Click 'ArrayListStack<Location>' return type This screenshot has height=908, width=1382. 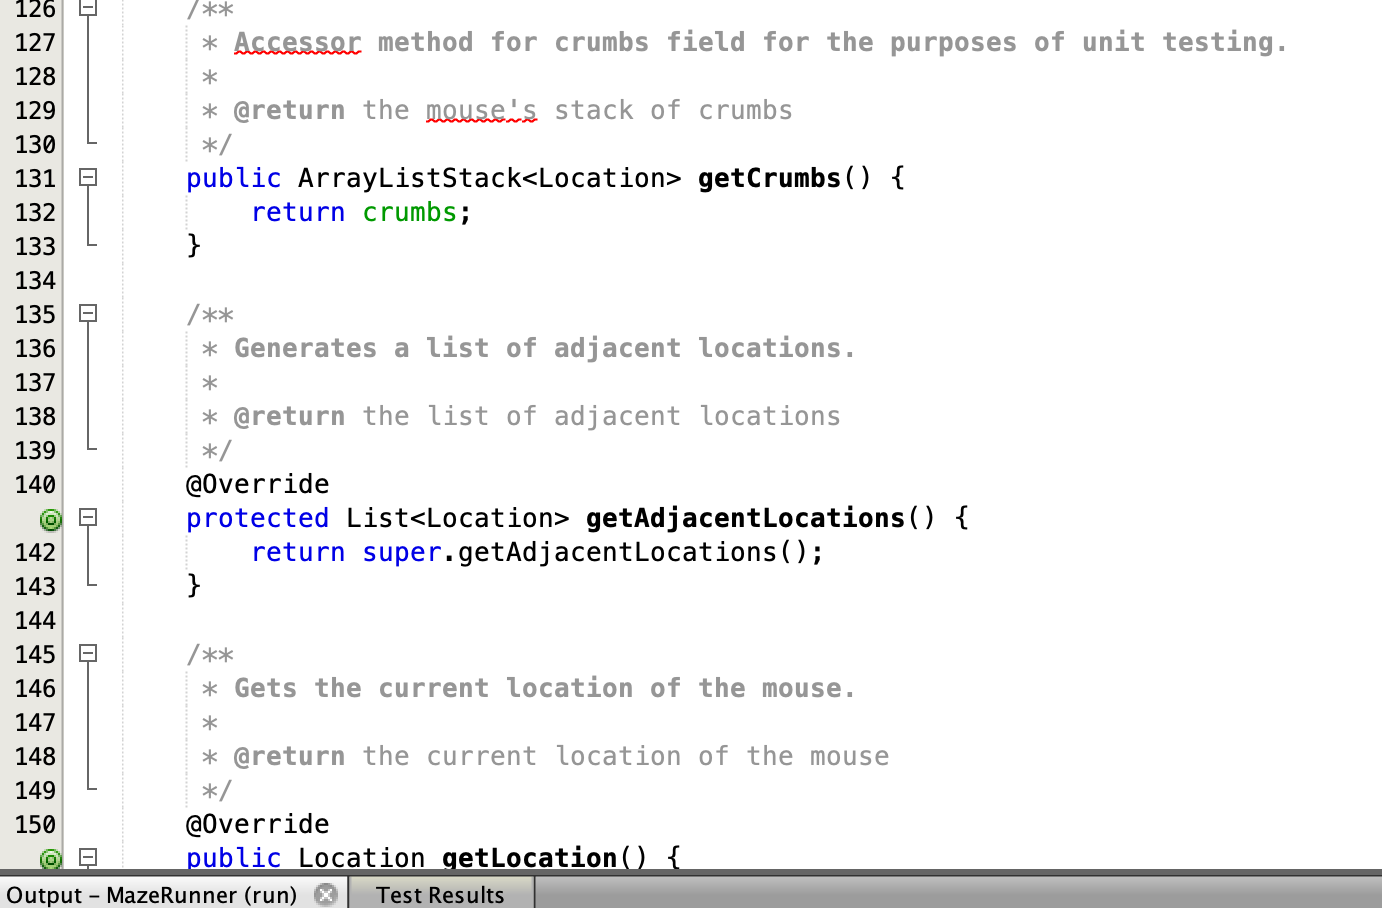coord(489,178)
